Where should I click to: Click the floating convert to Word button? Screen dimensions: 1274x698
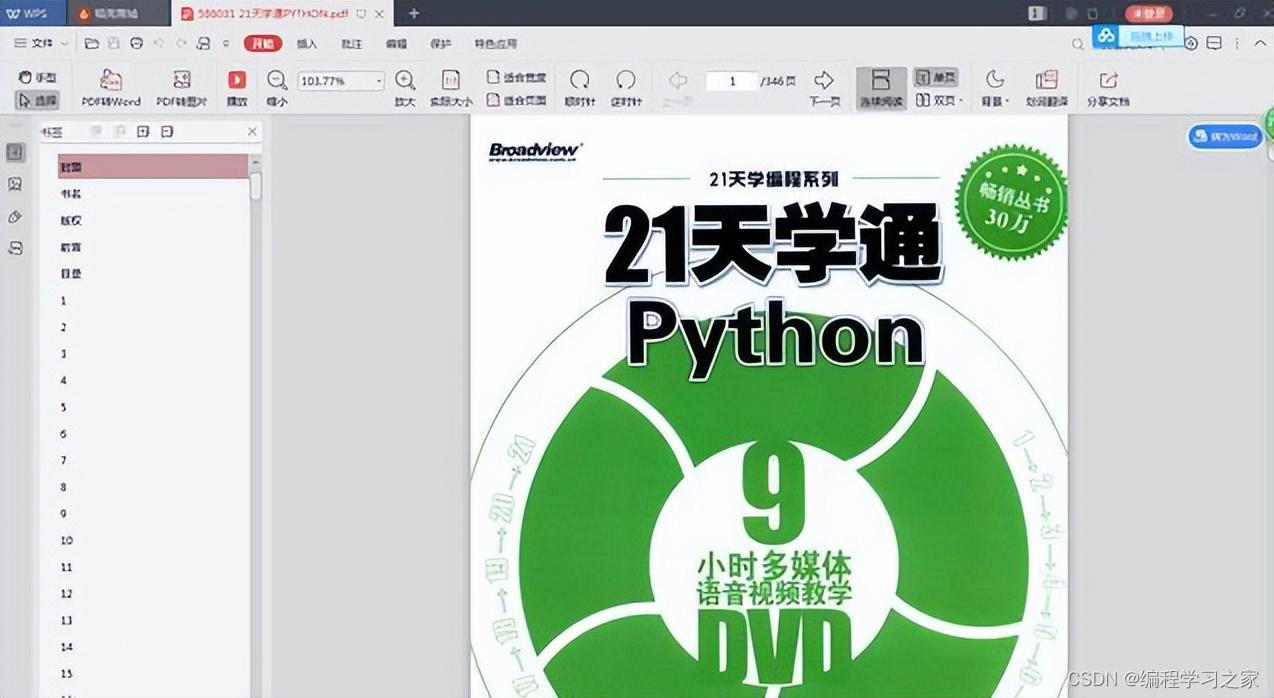(1226, 137)
